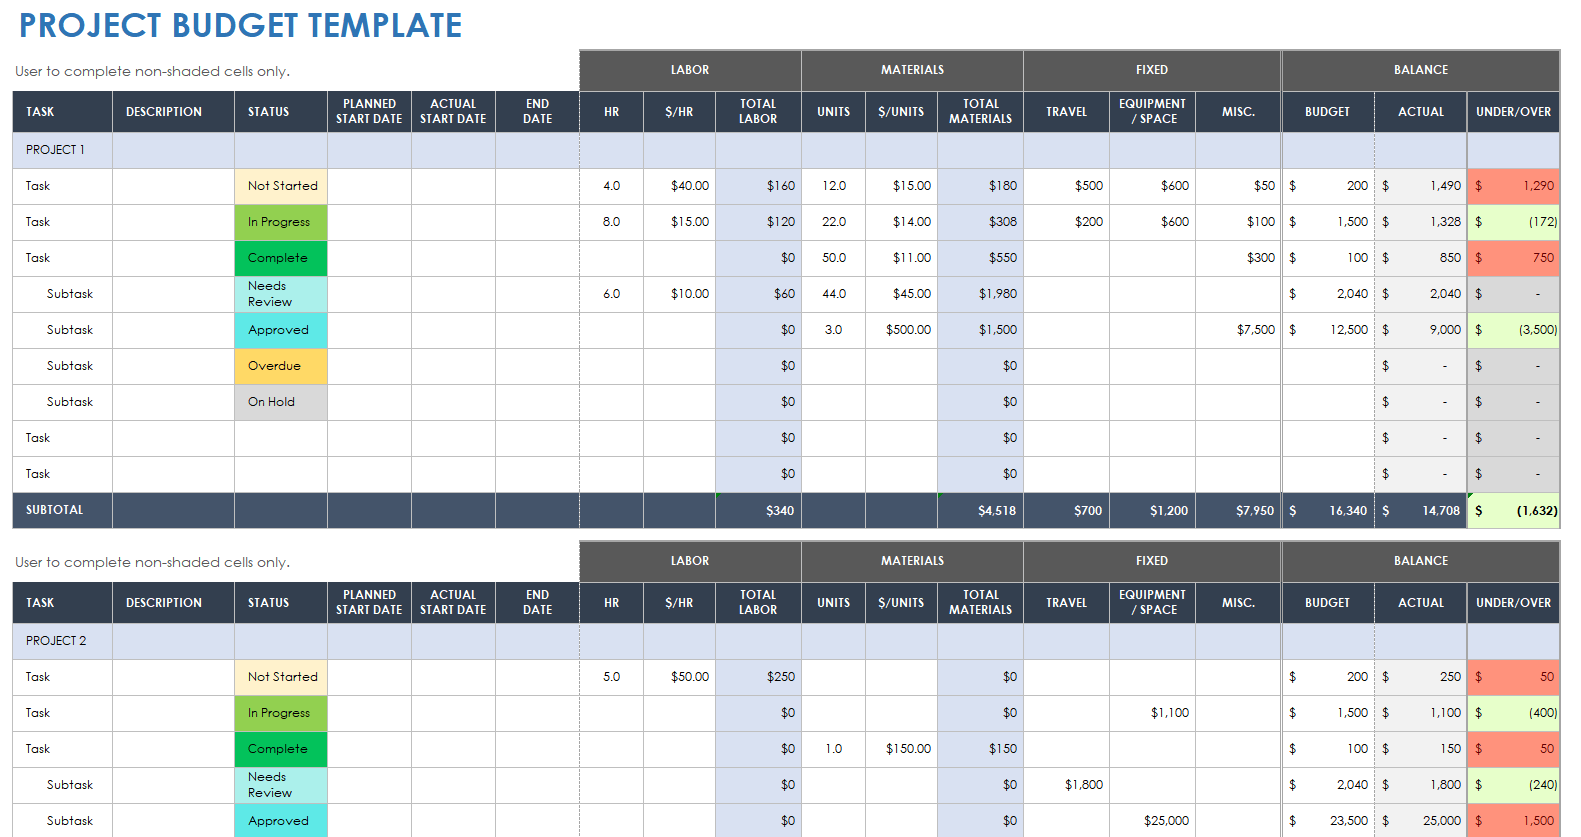Select the 23,500 budget cell in Project 2
This screenshot has height=837, width=1581.
pos(1328,821)
